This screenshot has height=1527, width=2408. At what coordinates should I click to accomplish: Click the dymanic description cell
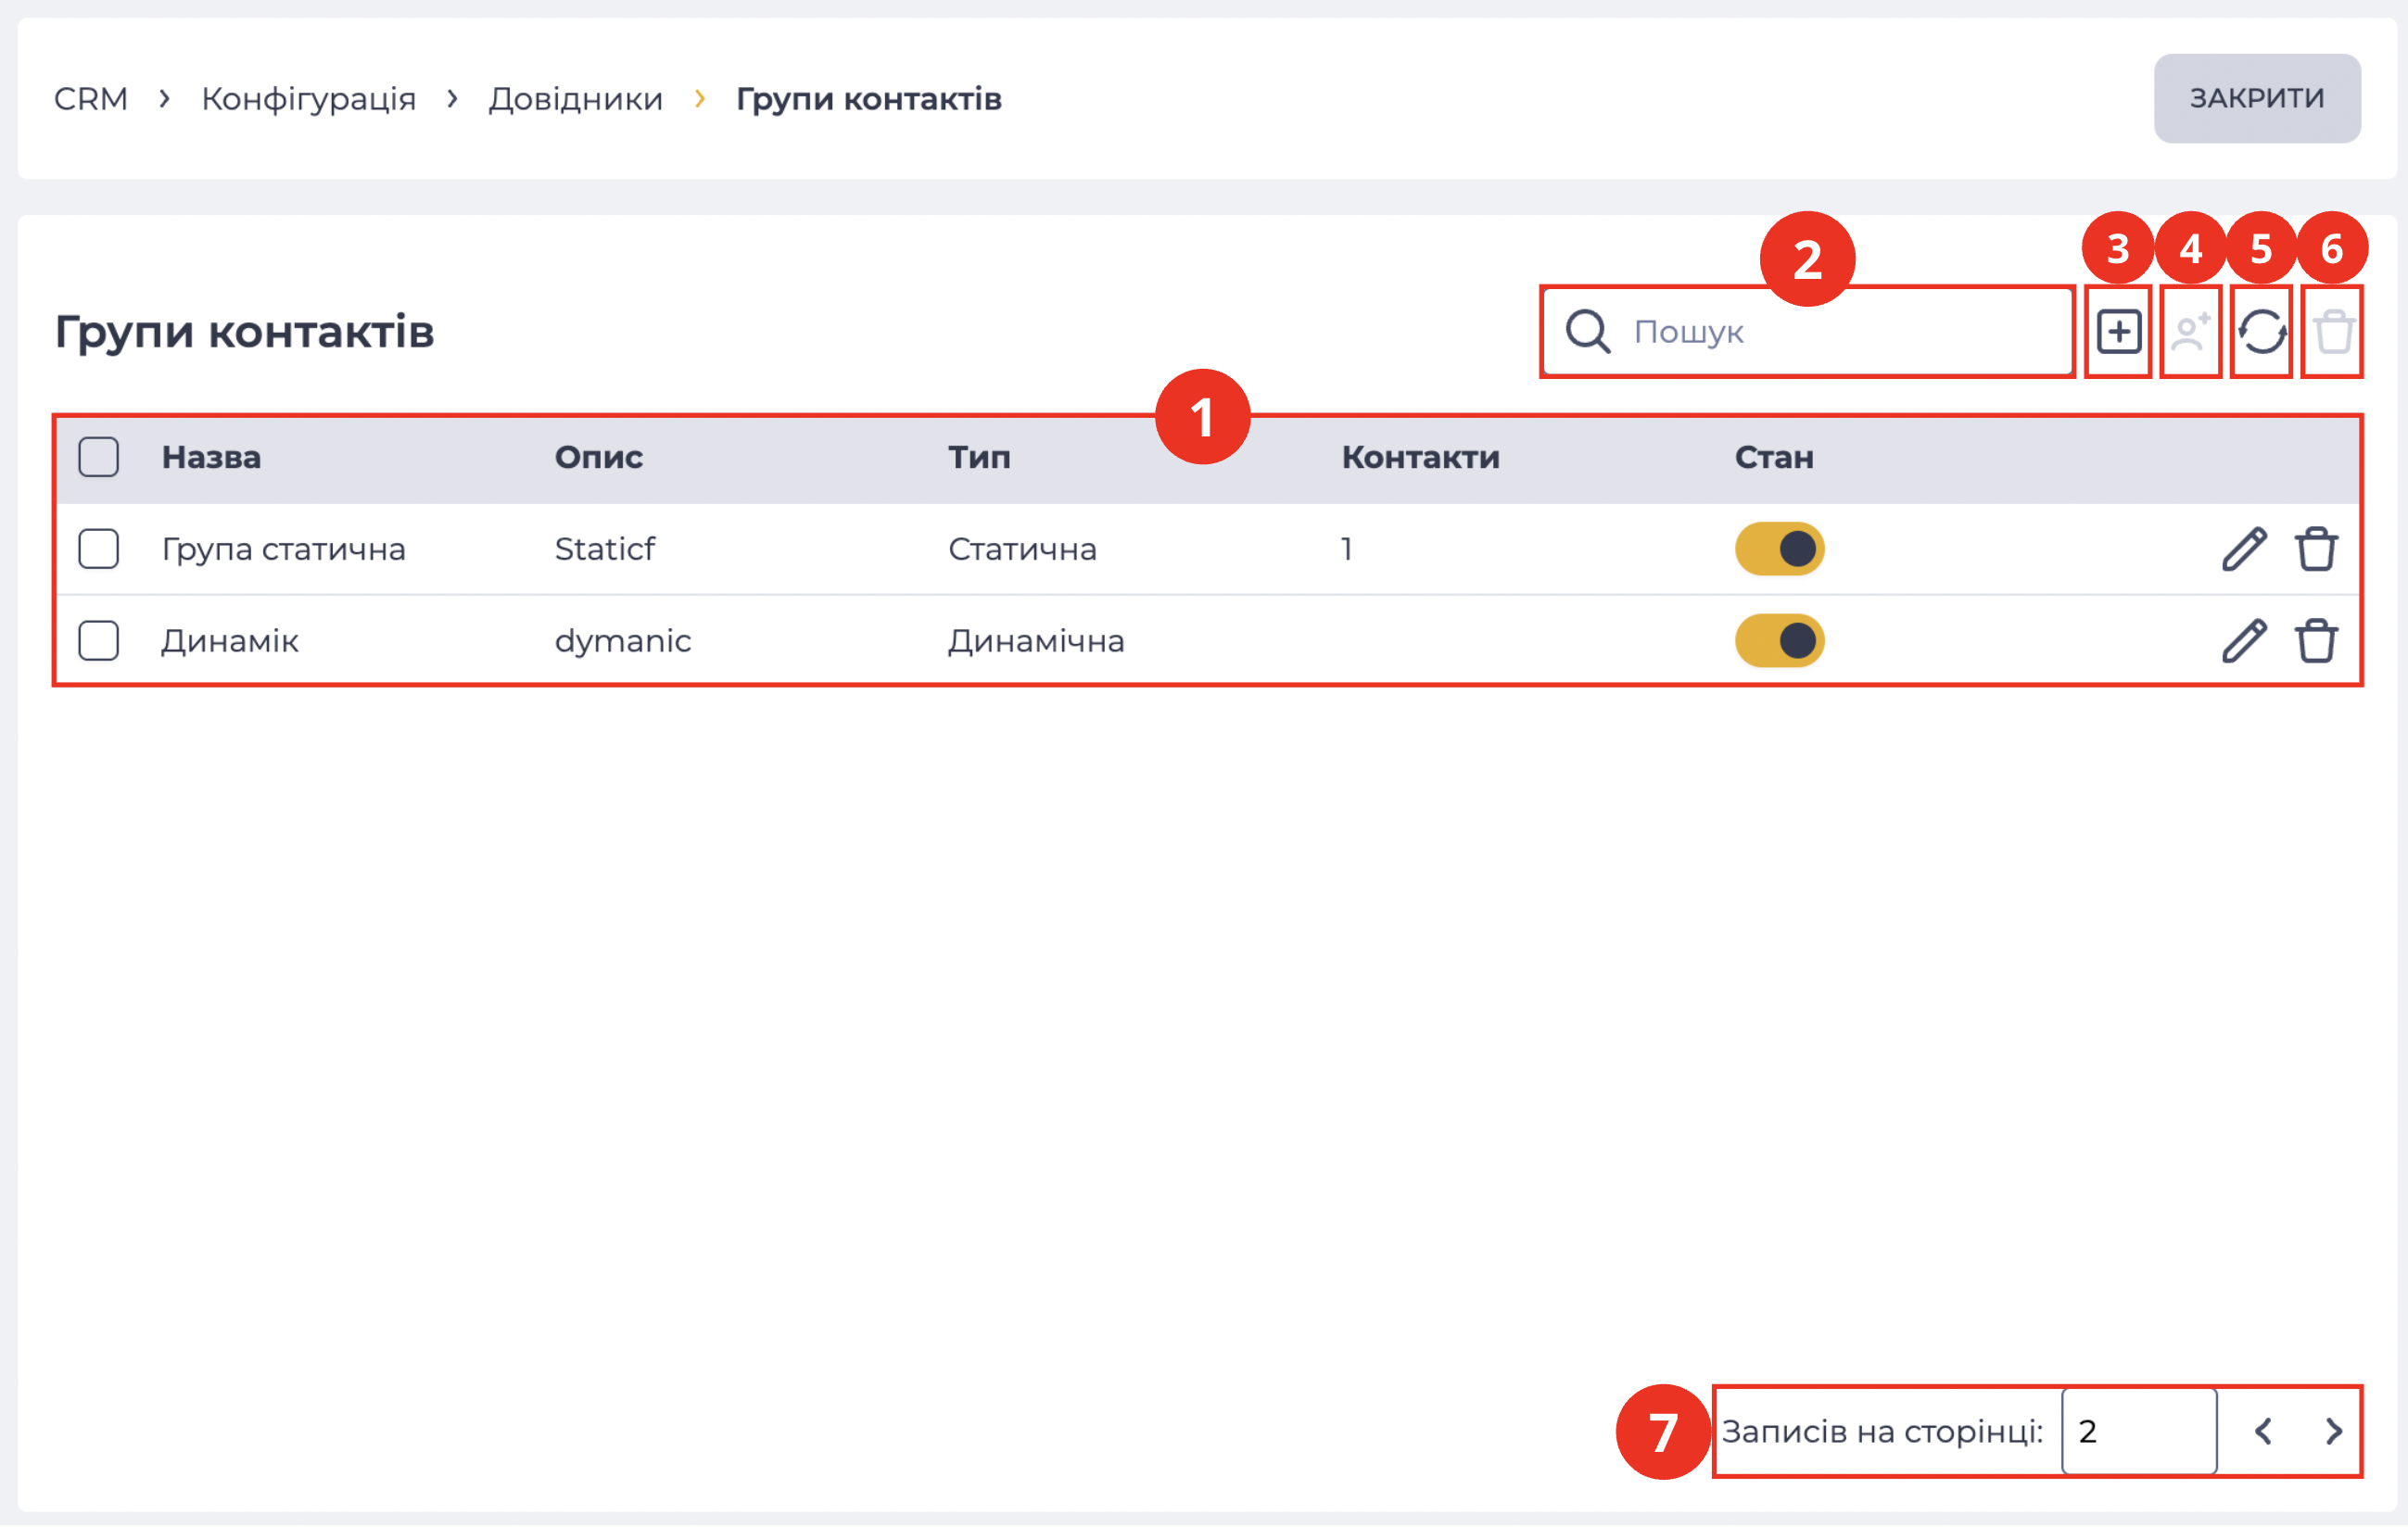pyautogui.click(x=623, y=641)
